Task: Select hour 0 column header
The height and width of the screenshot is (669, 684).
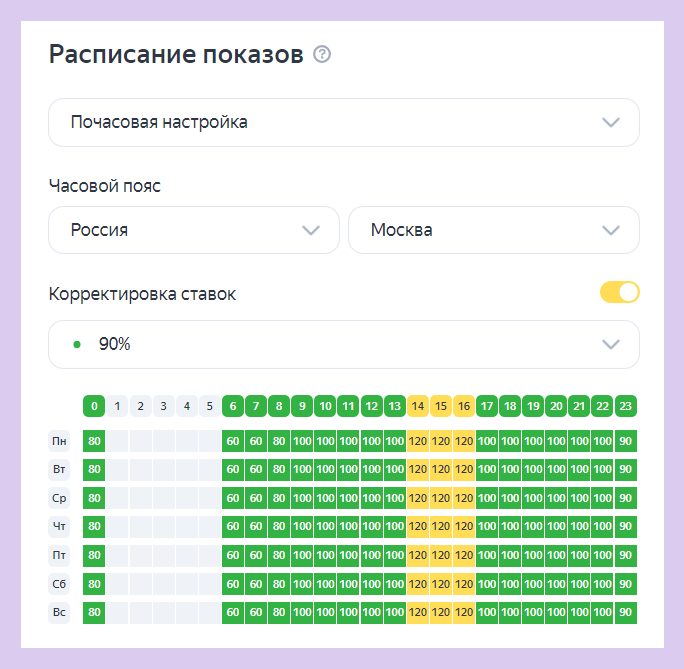Action: (x=94, y=406)
